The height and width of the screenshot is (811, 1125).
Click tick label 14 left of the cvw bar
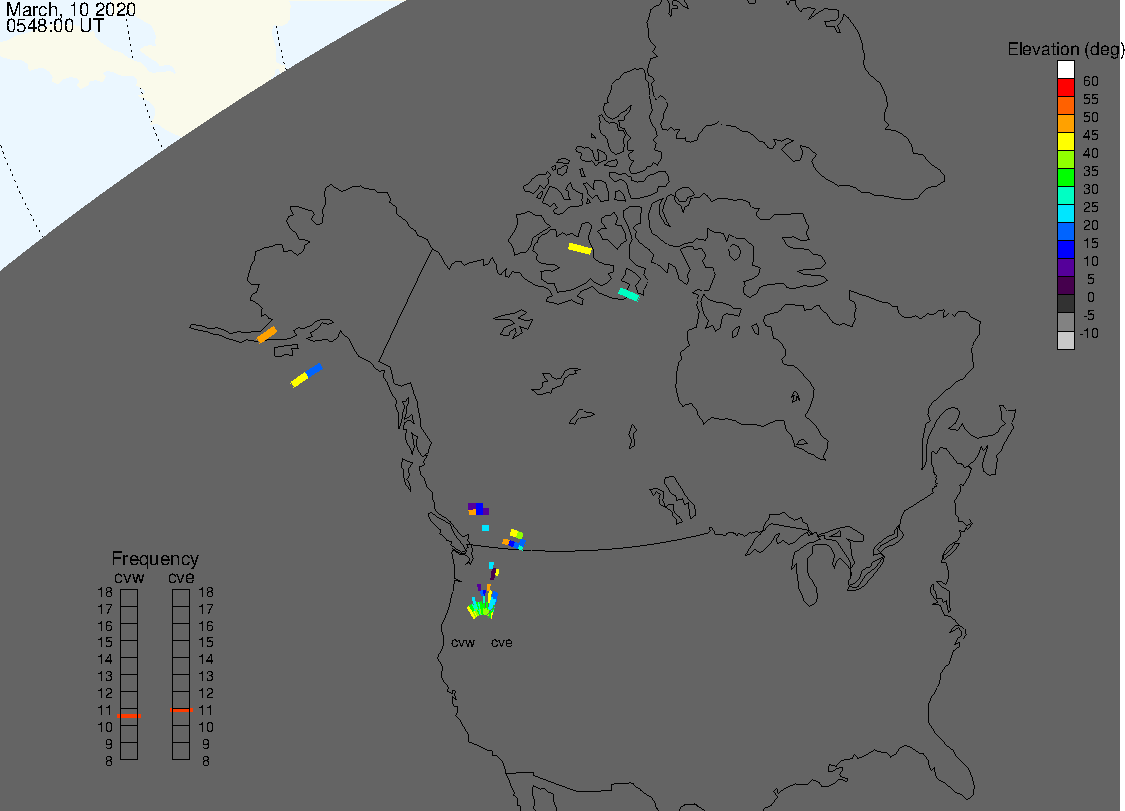pyautogui.click(x=105, y=659)
